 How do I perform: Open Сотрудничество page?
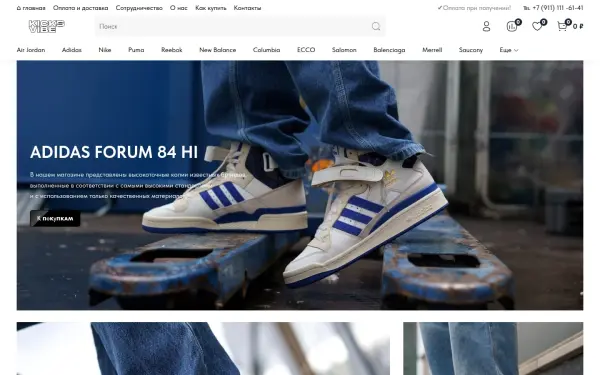coord(139,8)
